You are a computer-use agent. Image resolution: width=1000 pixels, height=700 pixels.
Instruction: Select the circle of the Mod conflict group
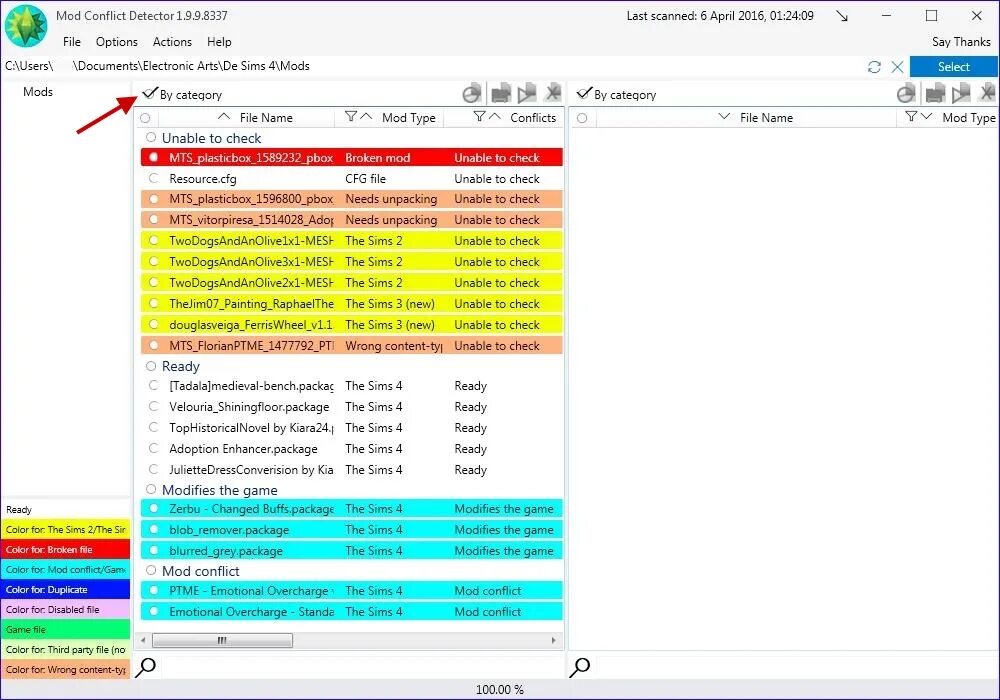(x=151, y=570)
